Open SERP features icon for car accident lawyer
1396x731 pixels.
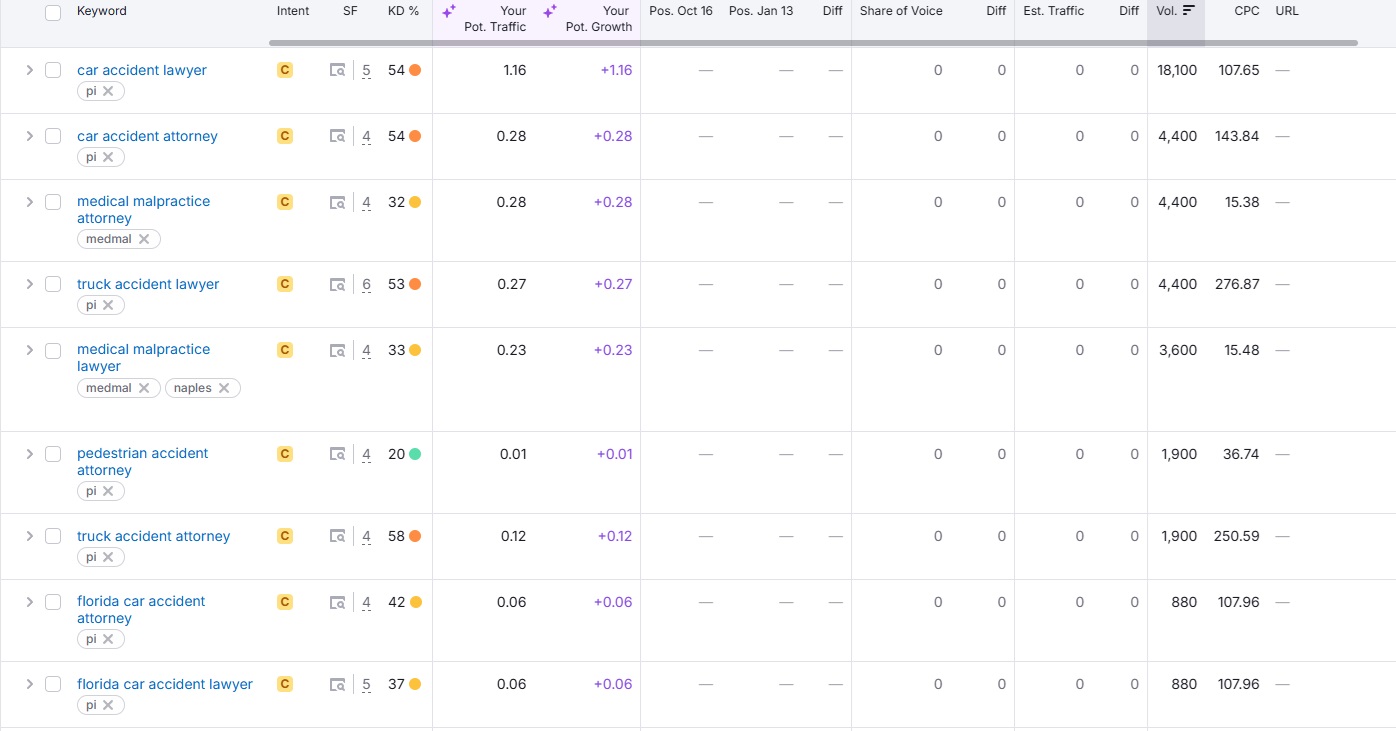click(x=338, y=70)
